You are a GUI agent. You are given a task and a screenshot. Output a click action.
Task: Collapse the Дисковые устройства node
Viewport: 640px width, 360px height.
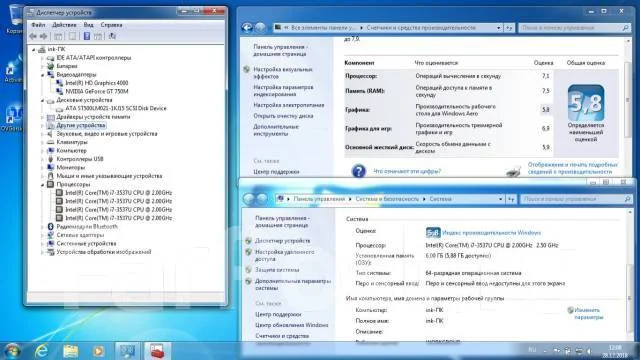point(42,100)
